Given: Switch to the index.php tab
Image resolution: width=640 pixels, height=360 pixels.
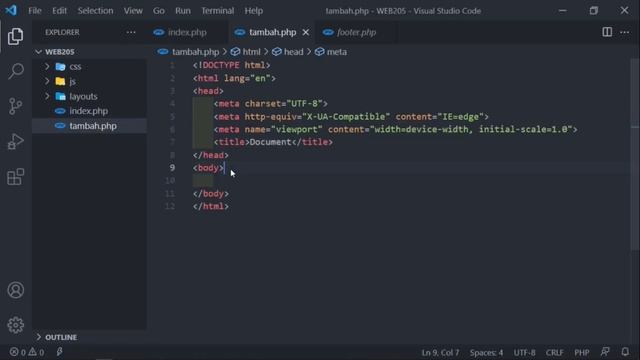Looking at the screenshot, I should tap(187, 32).
